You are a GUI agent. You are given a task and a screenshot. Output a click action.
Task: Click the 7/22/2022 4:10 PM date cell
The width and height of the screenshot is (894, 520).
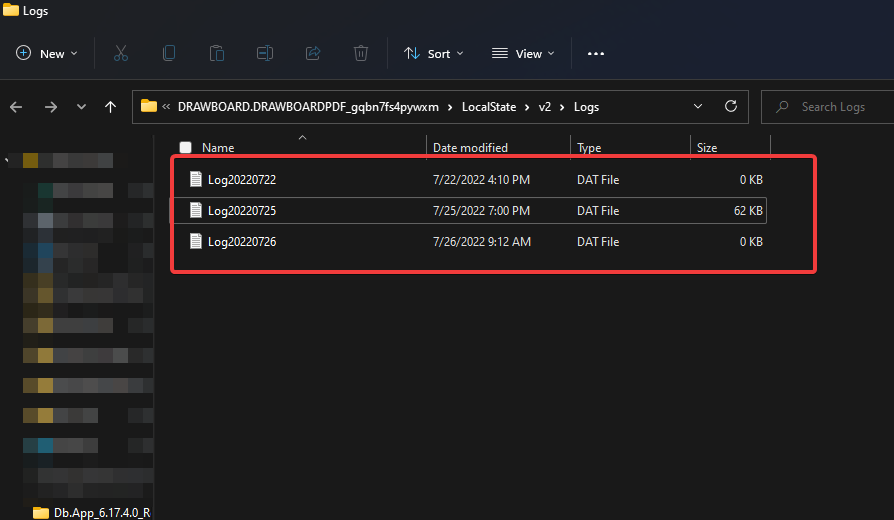point(481,180)
